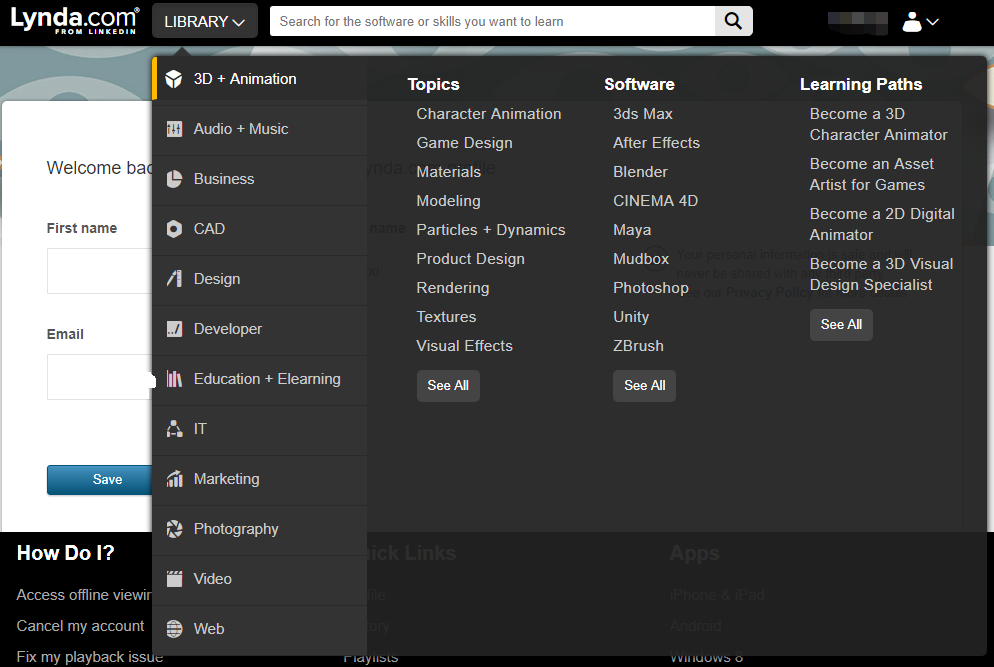Click the CAD hexagon icon

(x=174, y=229)
